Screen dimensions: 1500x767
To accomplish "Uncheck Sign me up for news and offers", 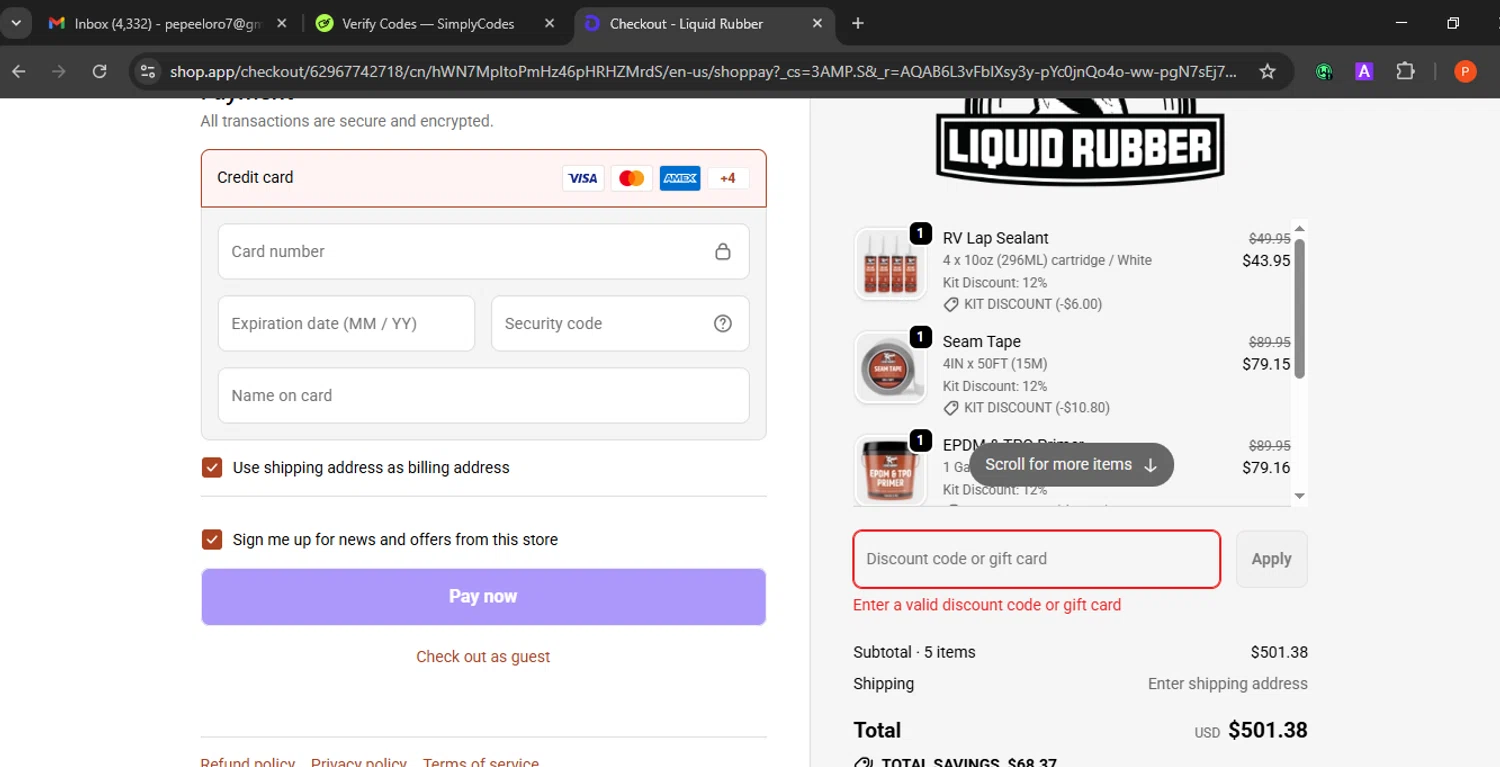I will click(212, 539).
